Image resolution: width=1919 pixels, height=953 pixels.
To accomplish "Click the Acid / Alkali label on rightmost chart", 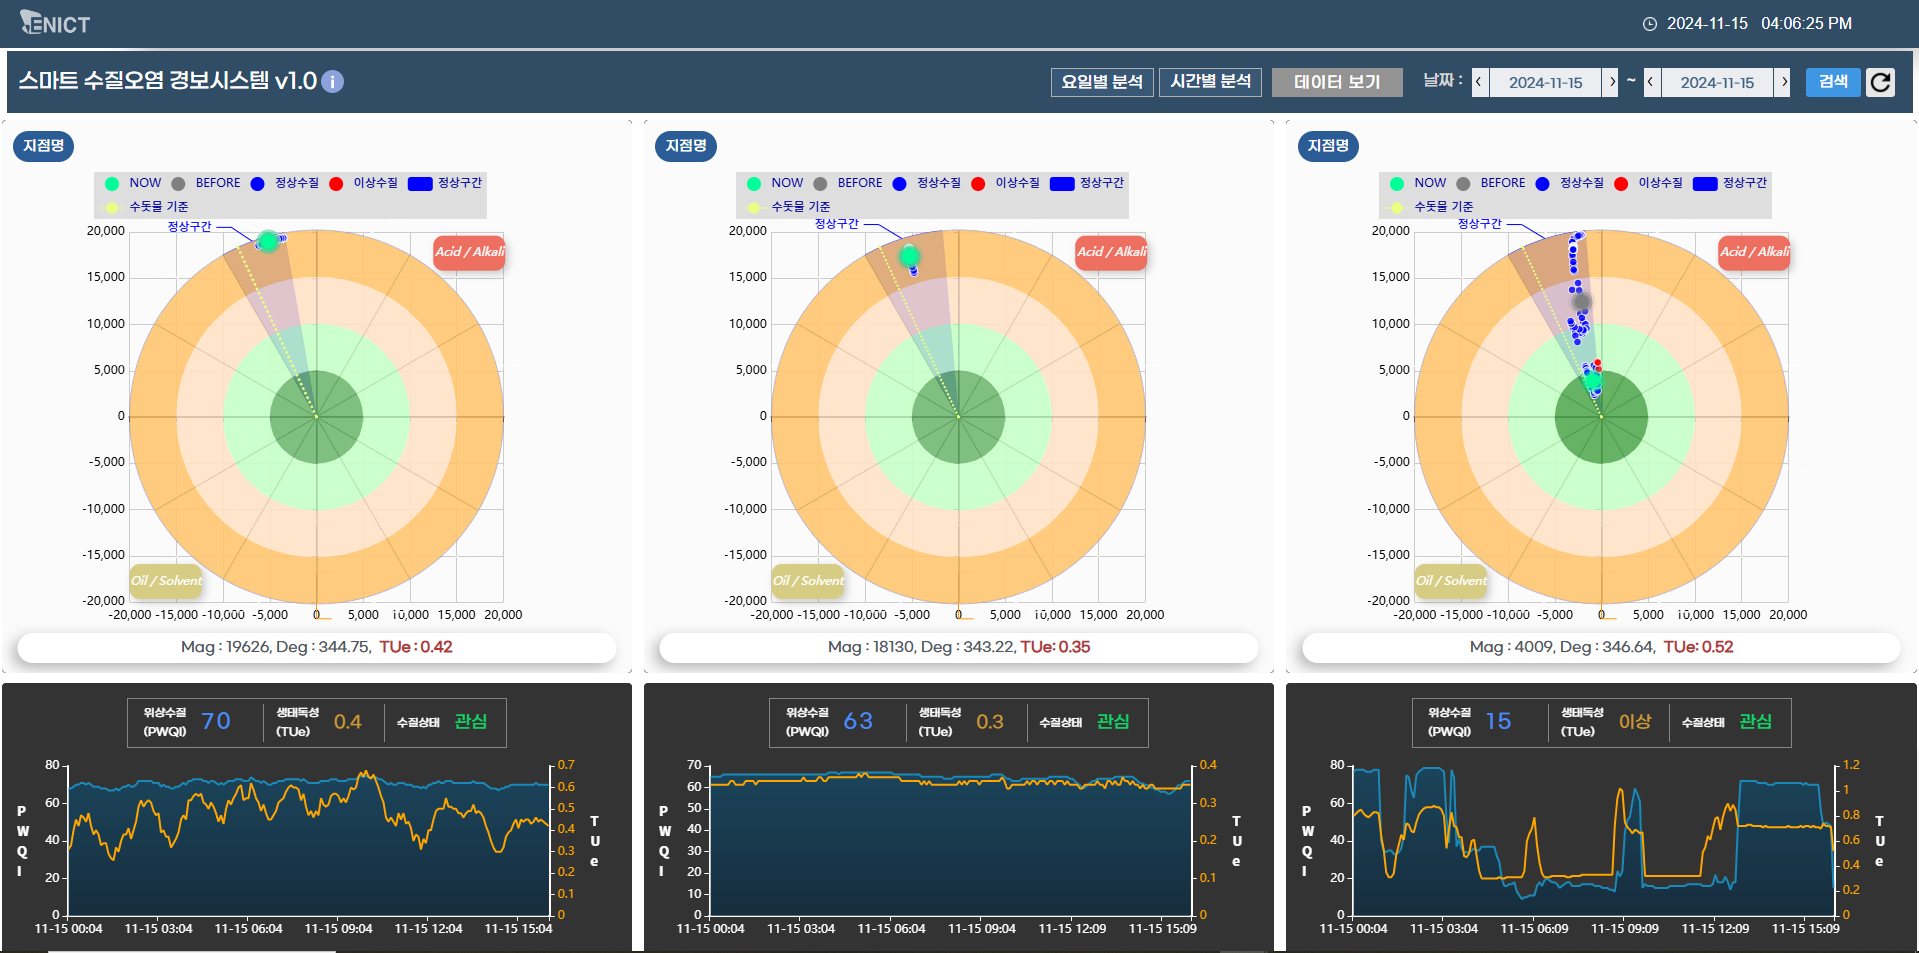I will [x=1754, y=252].
